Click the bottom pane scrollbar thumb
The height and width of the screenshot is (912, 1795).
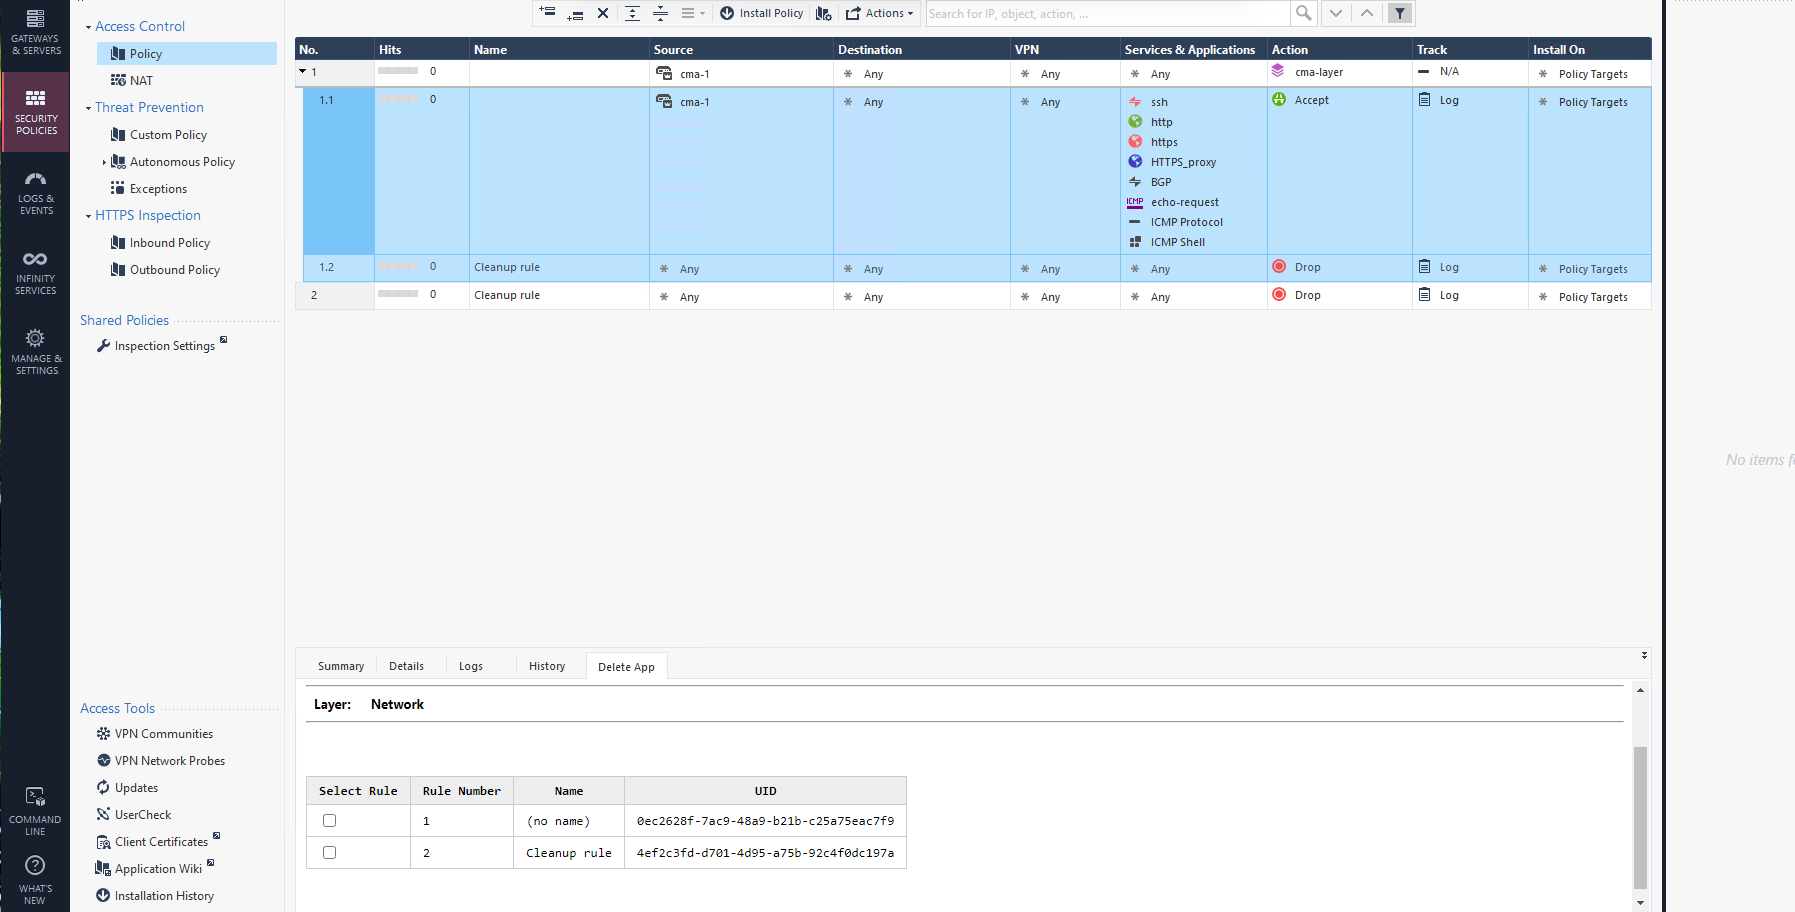click(1640, 817)
